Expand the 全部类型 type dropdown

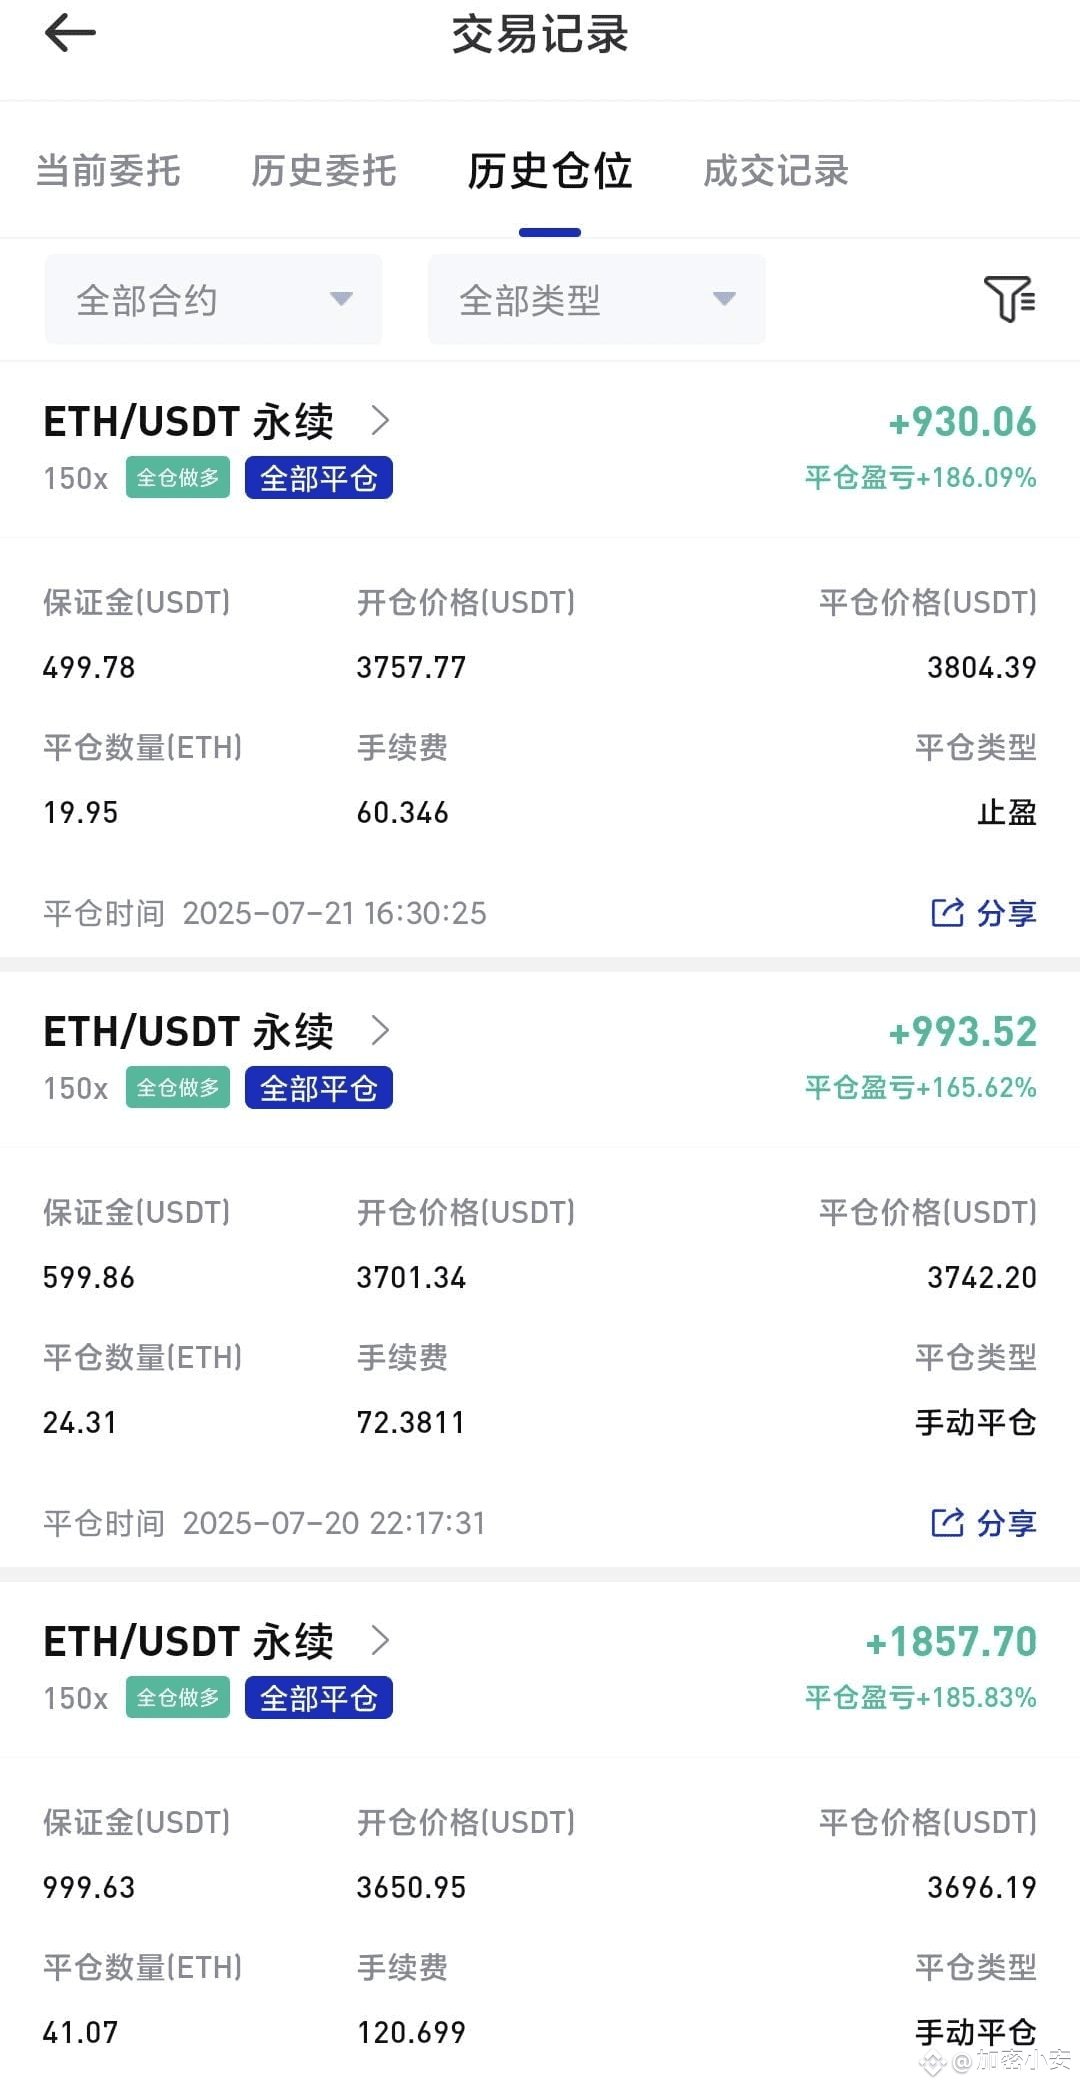pyautogui.click(x=596, y=299)
